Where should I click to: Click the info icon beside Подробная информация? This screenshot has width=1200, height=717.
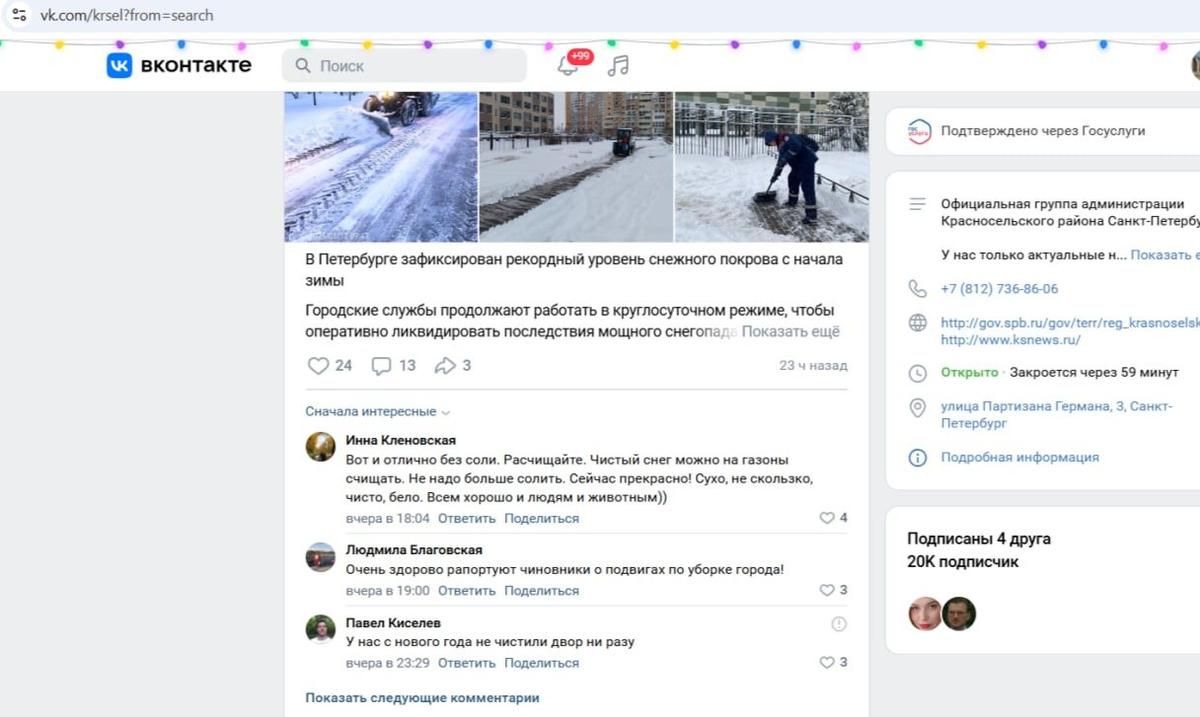[x=917, y=458]
